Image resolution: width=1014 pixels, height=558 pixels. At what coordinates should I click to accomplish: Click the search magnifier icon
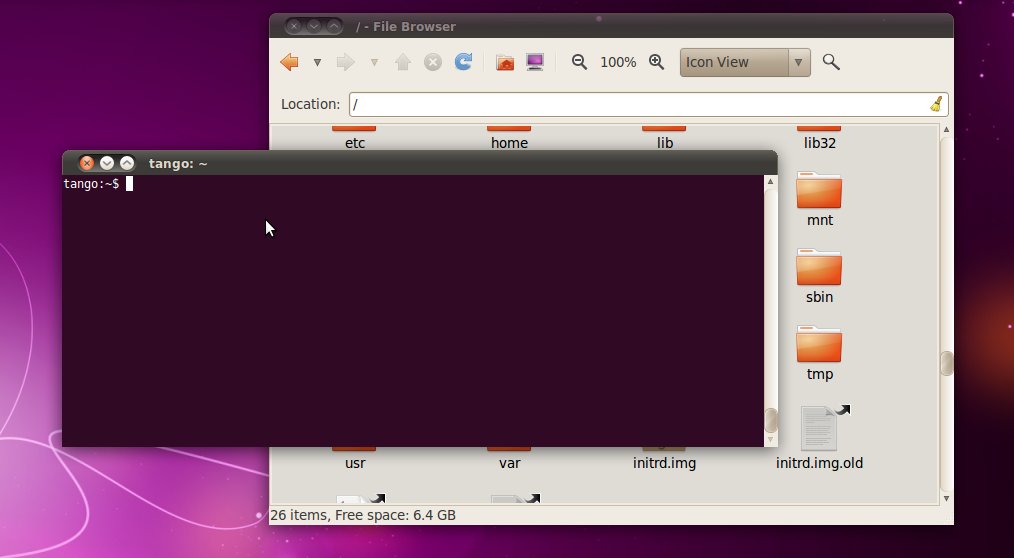[831, 62]
